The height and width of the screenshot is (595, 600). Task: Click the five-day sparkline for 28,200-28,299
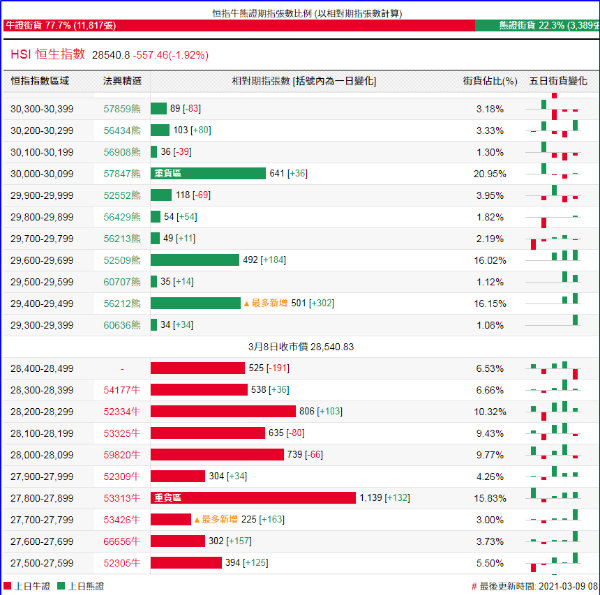click(553, 411)
